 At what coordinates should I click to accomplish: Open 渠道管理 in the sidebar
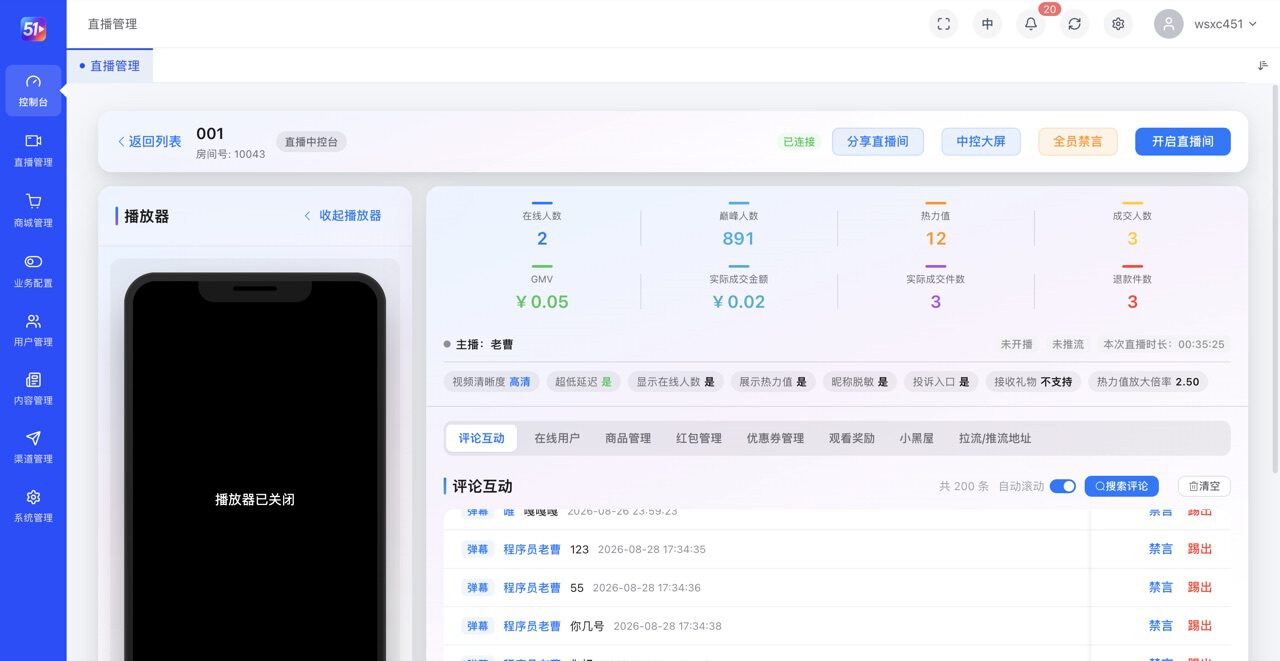(x=33, y=446)
